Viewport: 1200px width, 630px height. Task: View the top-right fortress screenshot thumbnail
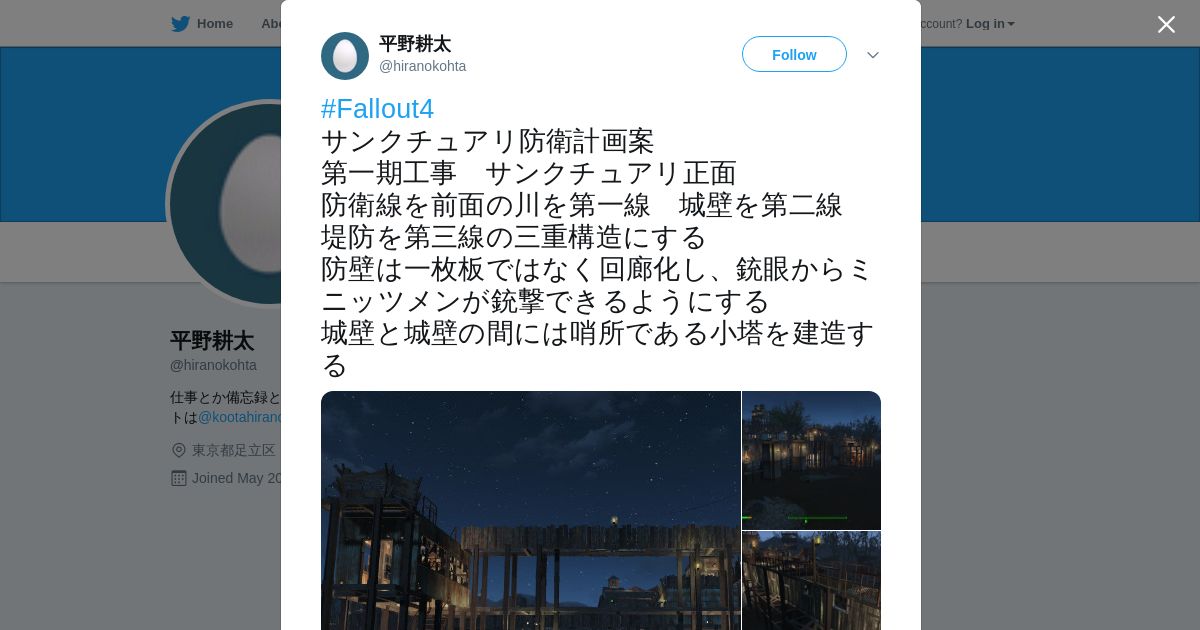point(811,460)
